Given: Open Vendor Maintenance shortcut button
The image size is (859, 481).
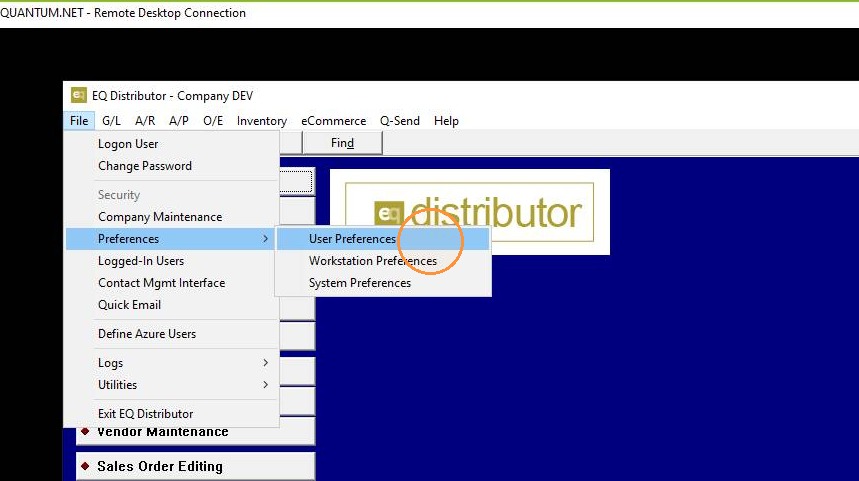Looking at the screenshot, I should (195, 433).
